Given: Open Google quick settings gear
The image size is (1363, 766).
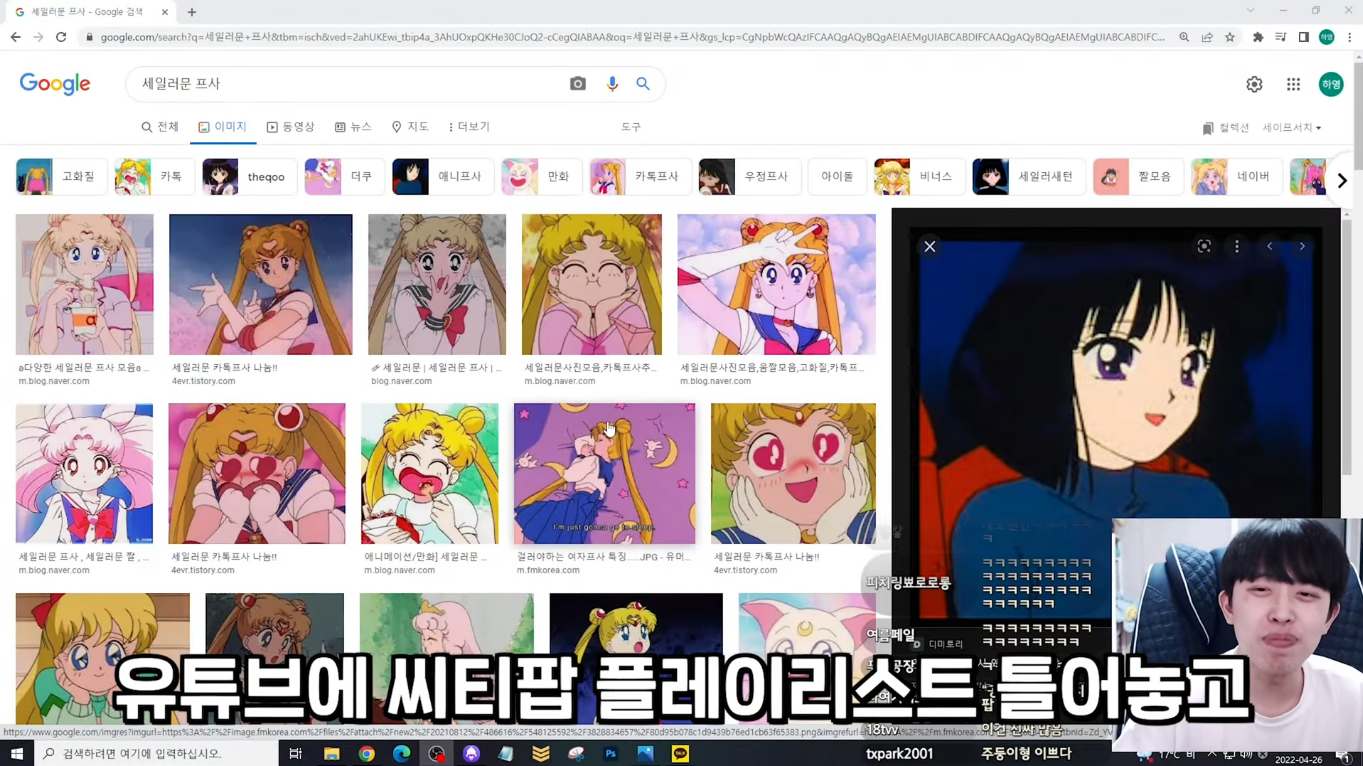Looking at the screenshot, I should [1254, 85].
